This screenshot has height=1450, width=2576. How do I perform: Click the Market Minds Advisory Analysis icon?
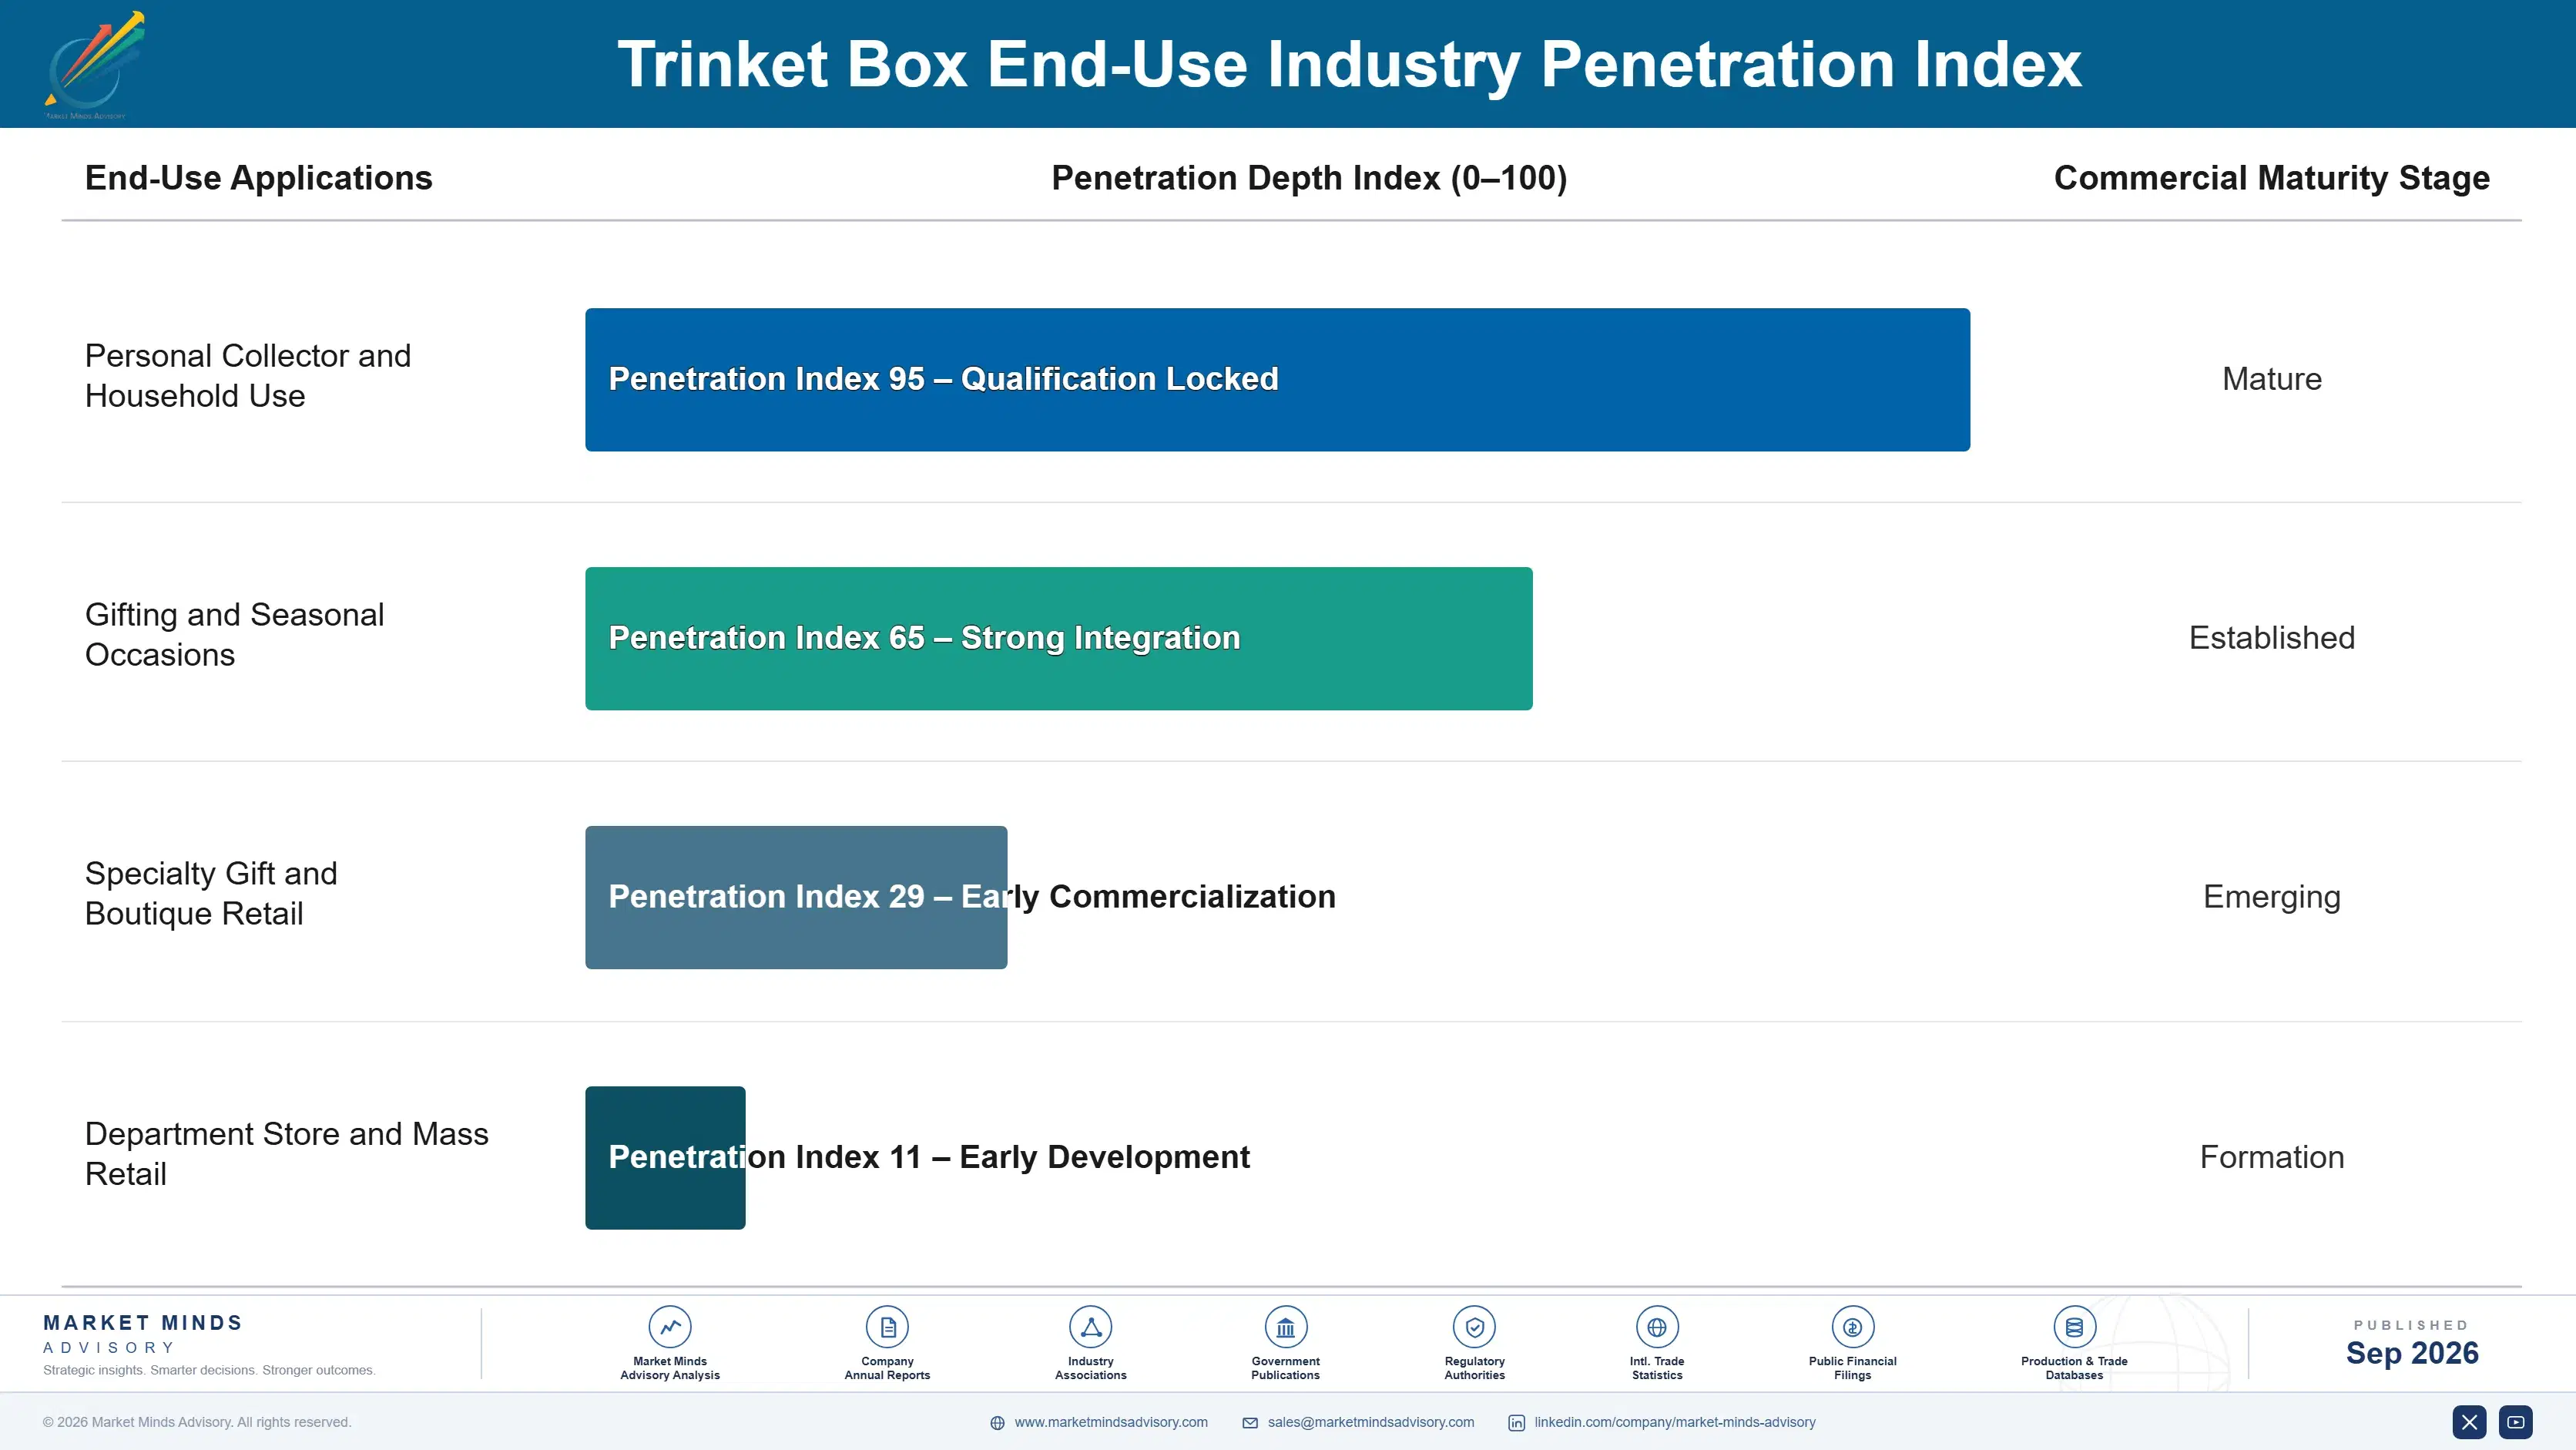(670, 1327)
